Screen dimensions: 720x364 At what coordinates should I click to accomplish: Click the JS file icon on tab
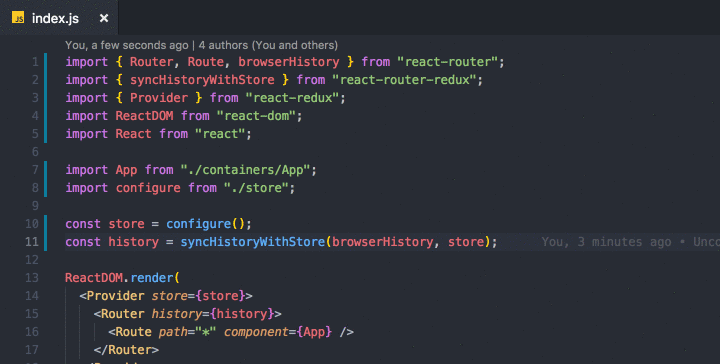tap(18, 18)
